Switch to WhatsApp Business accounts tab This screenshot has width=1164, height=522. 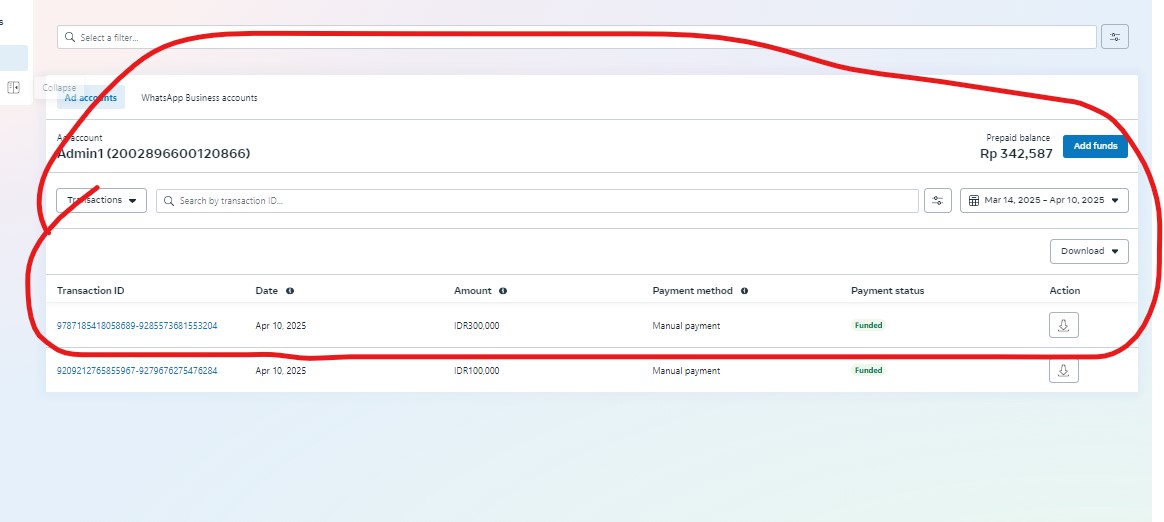pyautogui.click(x=199, y=98)
